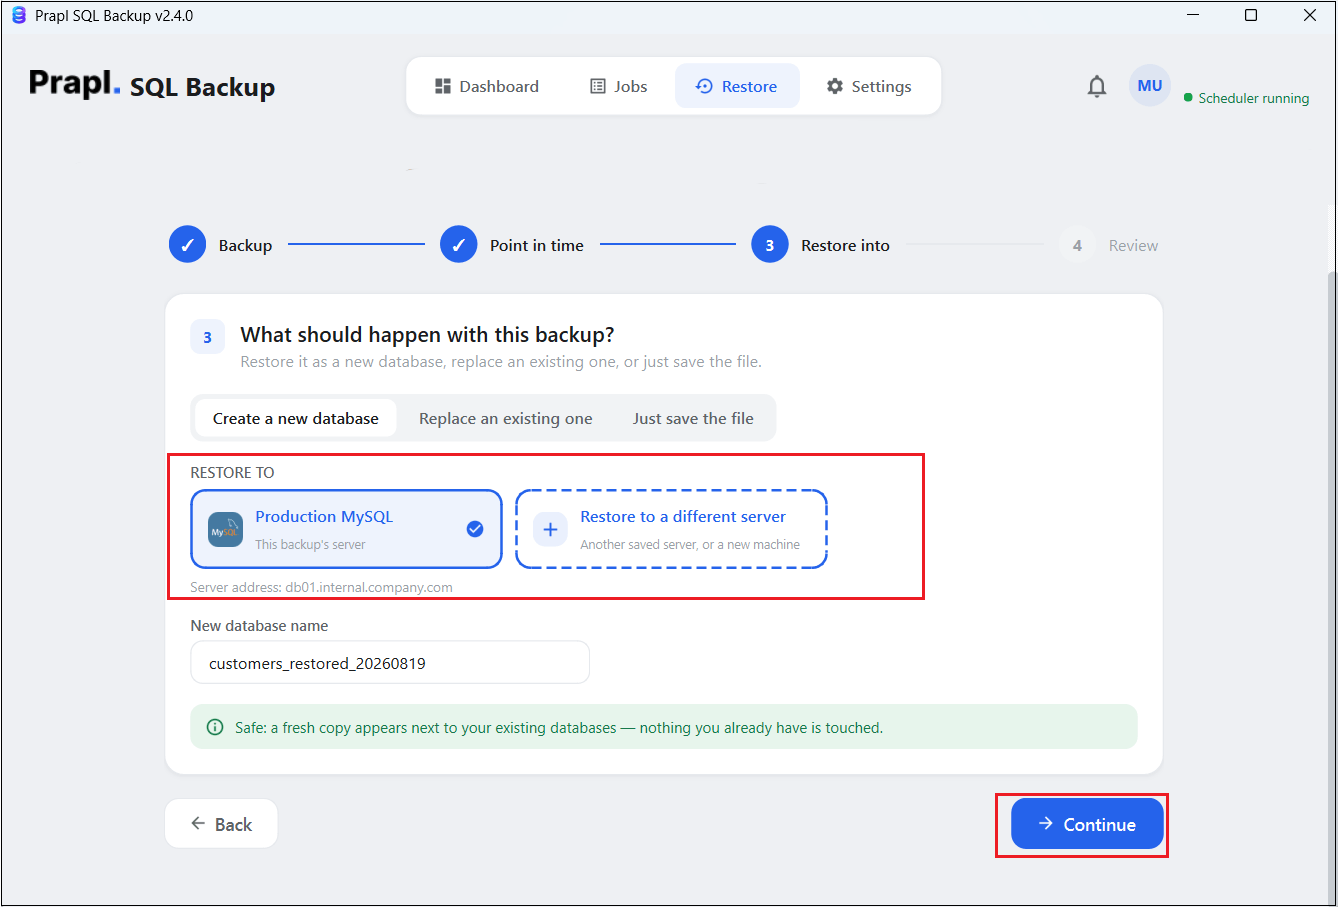The image size is (1338, 907).
Task: Click the Prapl SQL Backup logo
Action: point(152,85)
